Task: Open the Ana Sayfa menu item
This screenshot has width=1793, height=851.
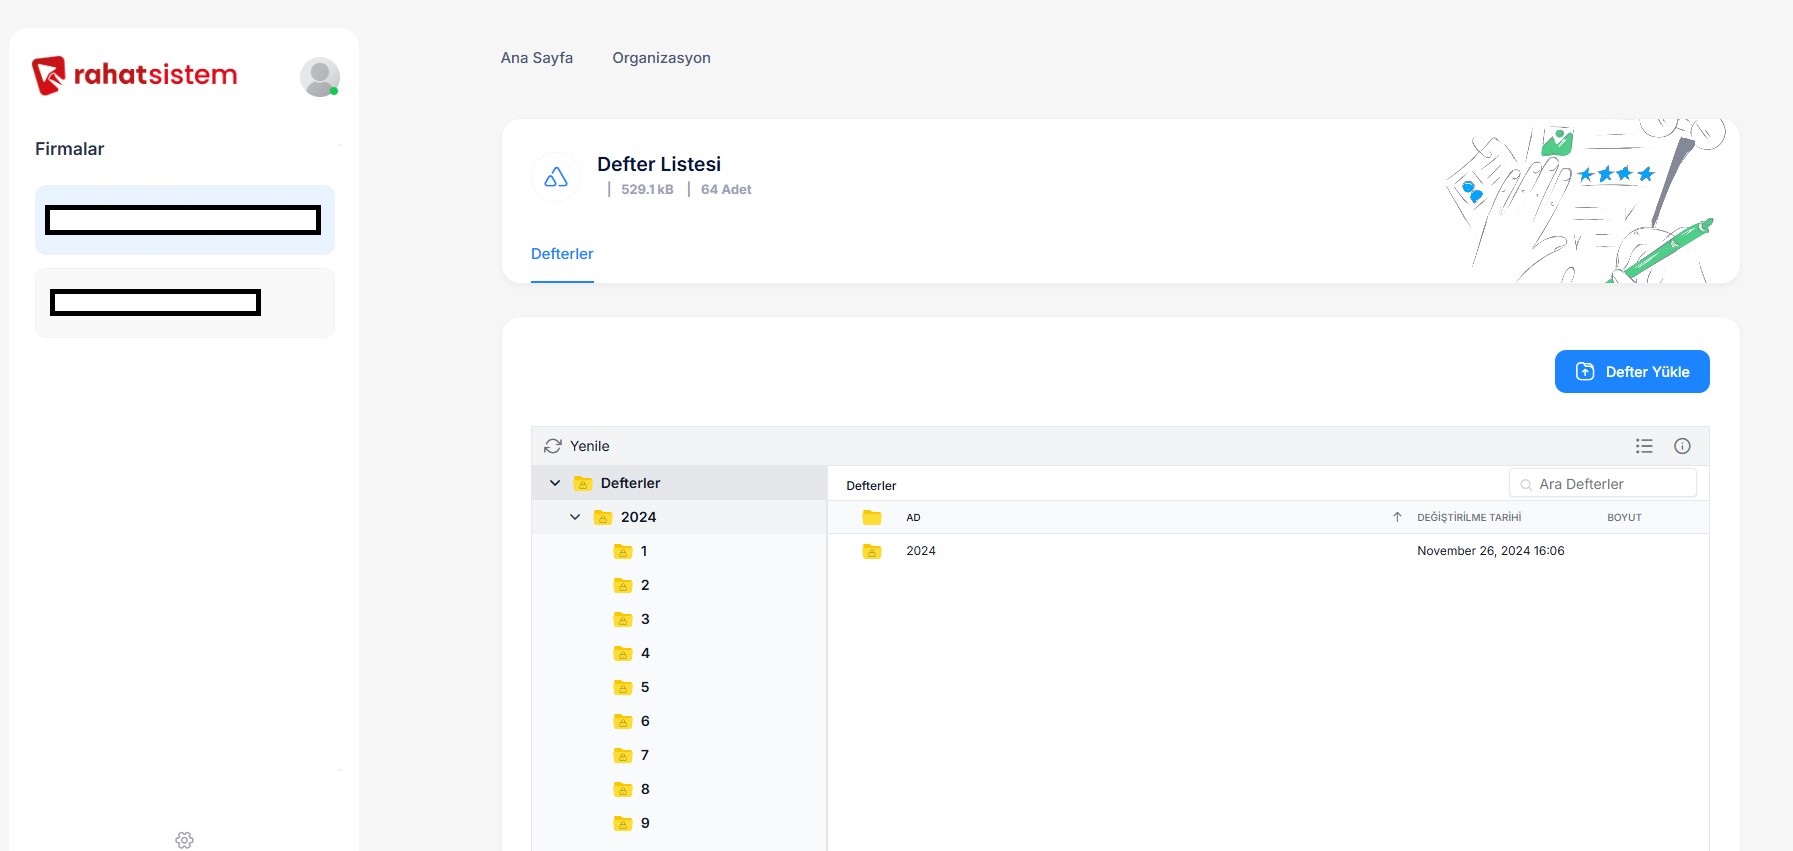Action: (537, 58)
